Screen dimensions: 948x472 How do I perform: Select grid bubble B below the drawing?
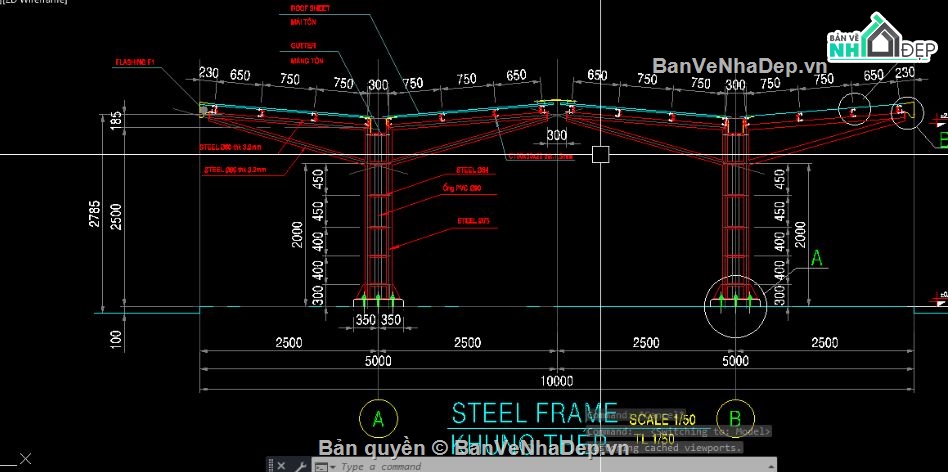pos(735,418)
